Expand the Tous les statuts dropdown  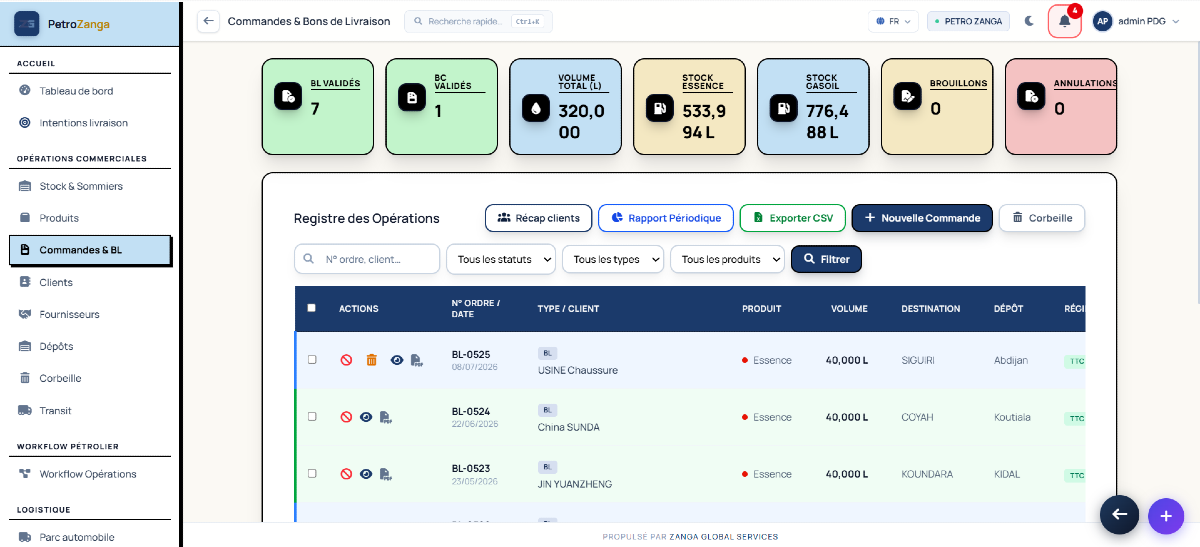click(x=501, y=259)
